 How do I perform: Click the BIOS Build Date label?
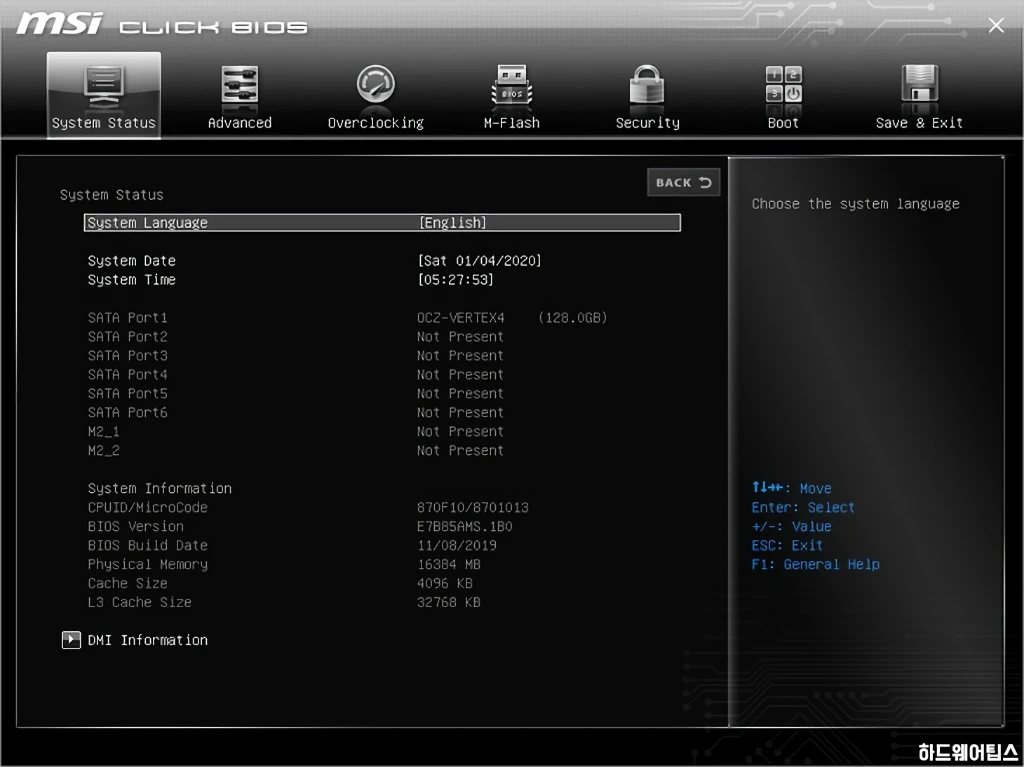pyautogui.click(x=148, y=545)
